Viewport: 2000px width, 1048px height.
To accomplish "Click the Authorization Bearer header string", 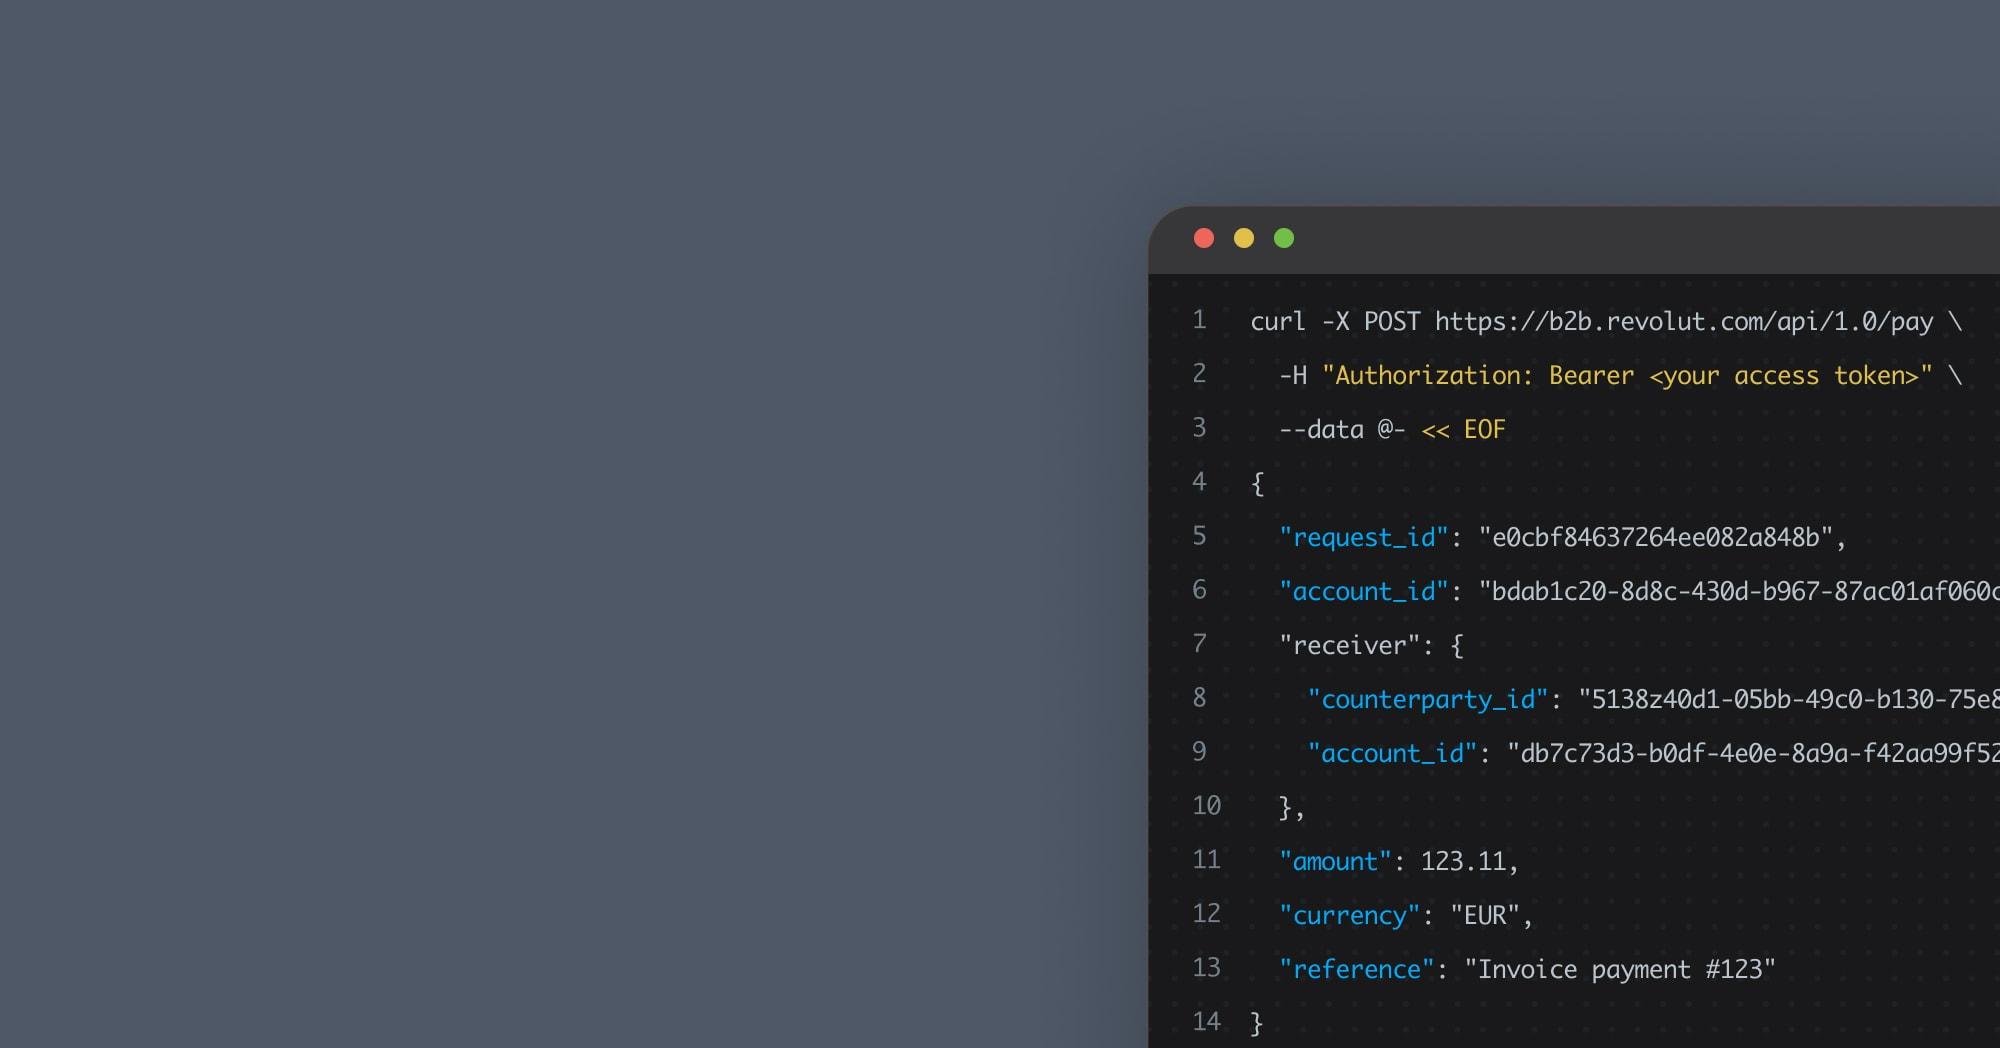I will 1626,376.
